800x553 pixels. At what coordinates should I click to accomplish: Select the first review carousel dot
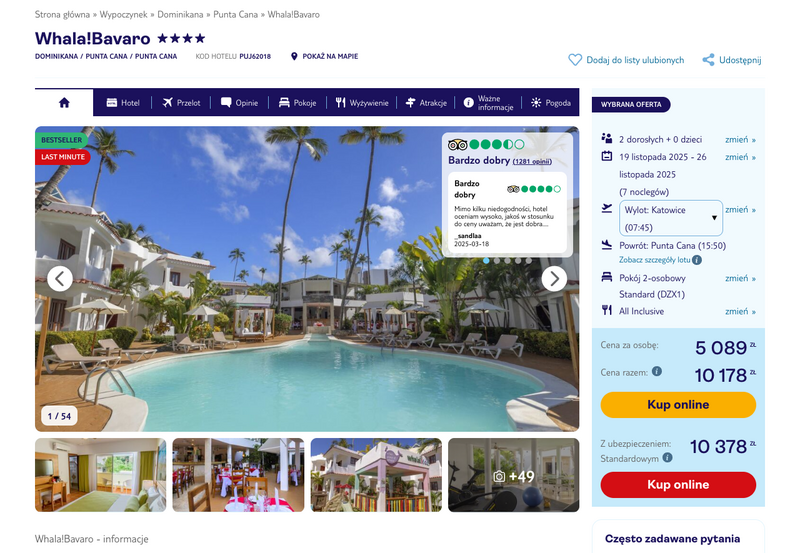486,261
